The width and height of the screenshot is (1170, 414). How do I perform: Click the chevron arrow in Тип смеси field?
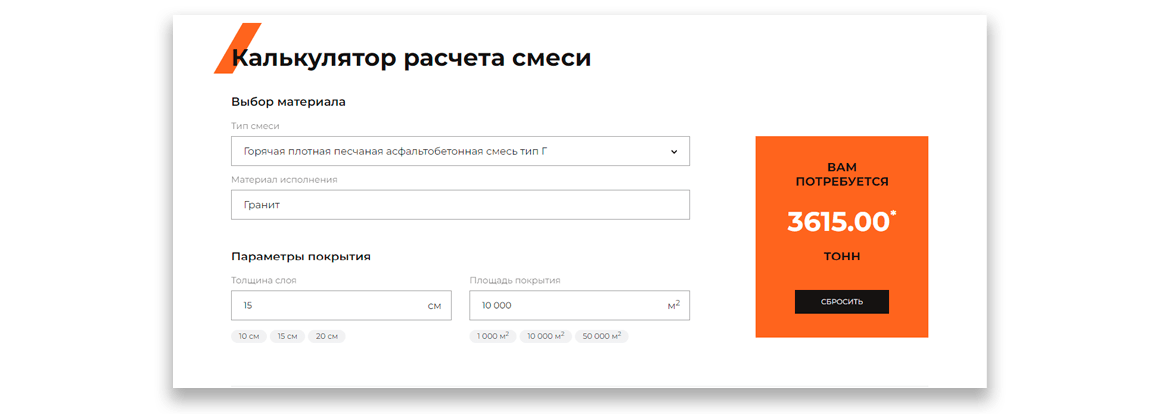pyautogui.click(x=673, y=151)
